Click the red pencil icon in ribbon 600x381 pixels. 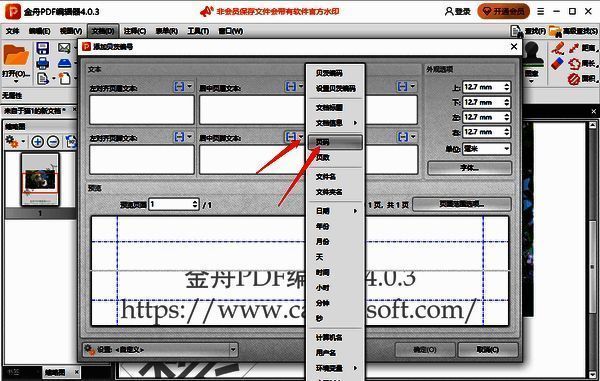click(558, 49)
